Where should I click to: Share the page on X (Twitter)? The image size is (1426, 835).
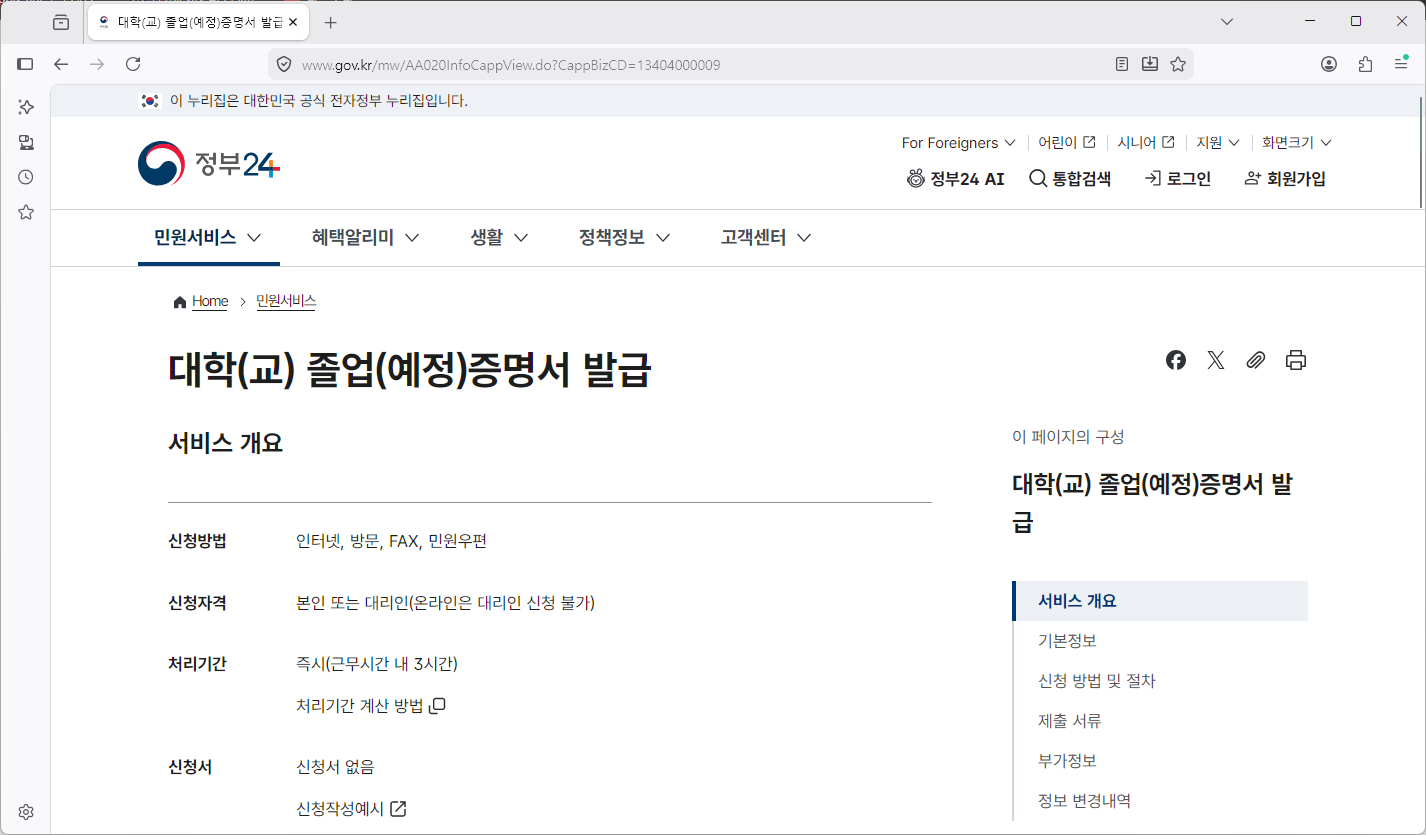click(x=1216, y=360)
